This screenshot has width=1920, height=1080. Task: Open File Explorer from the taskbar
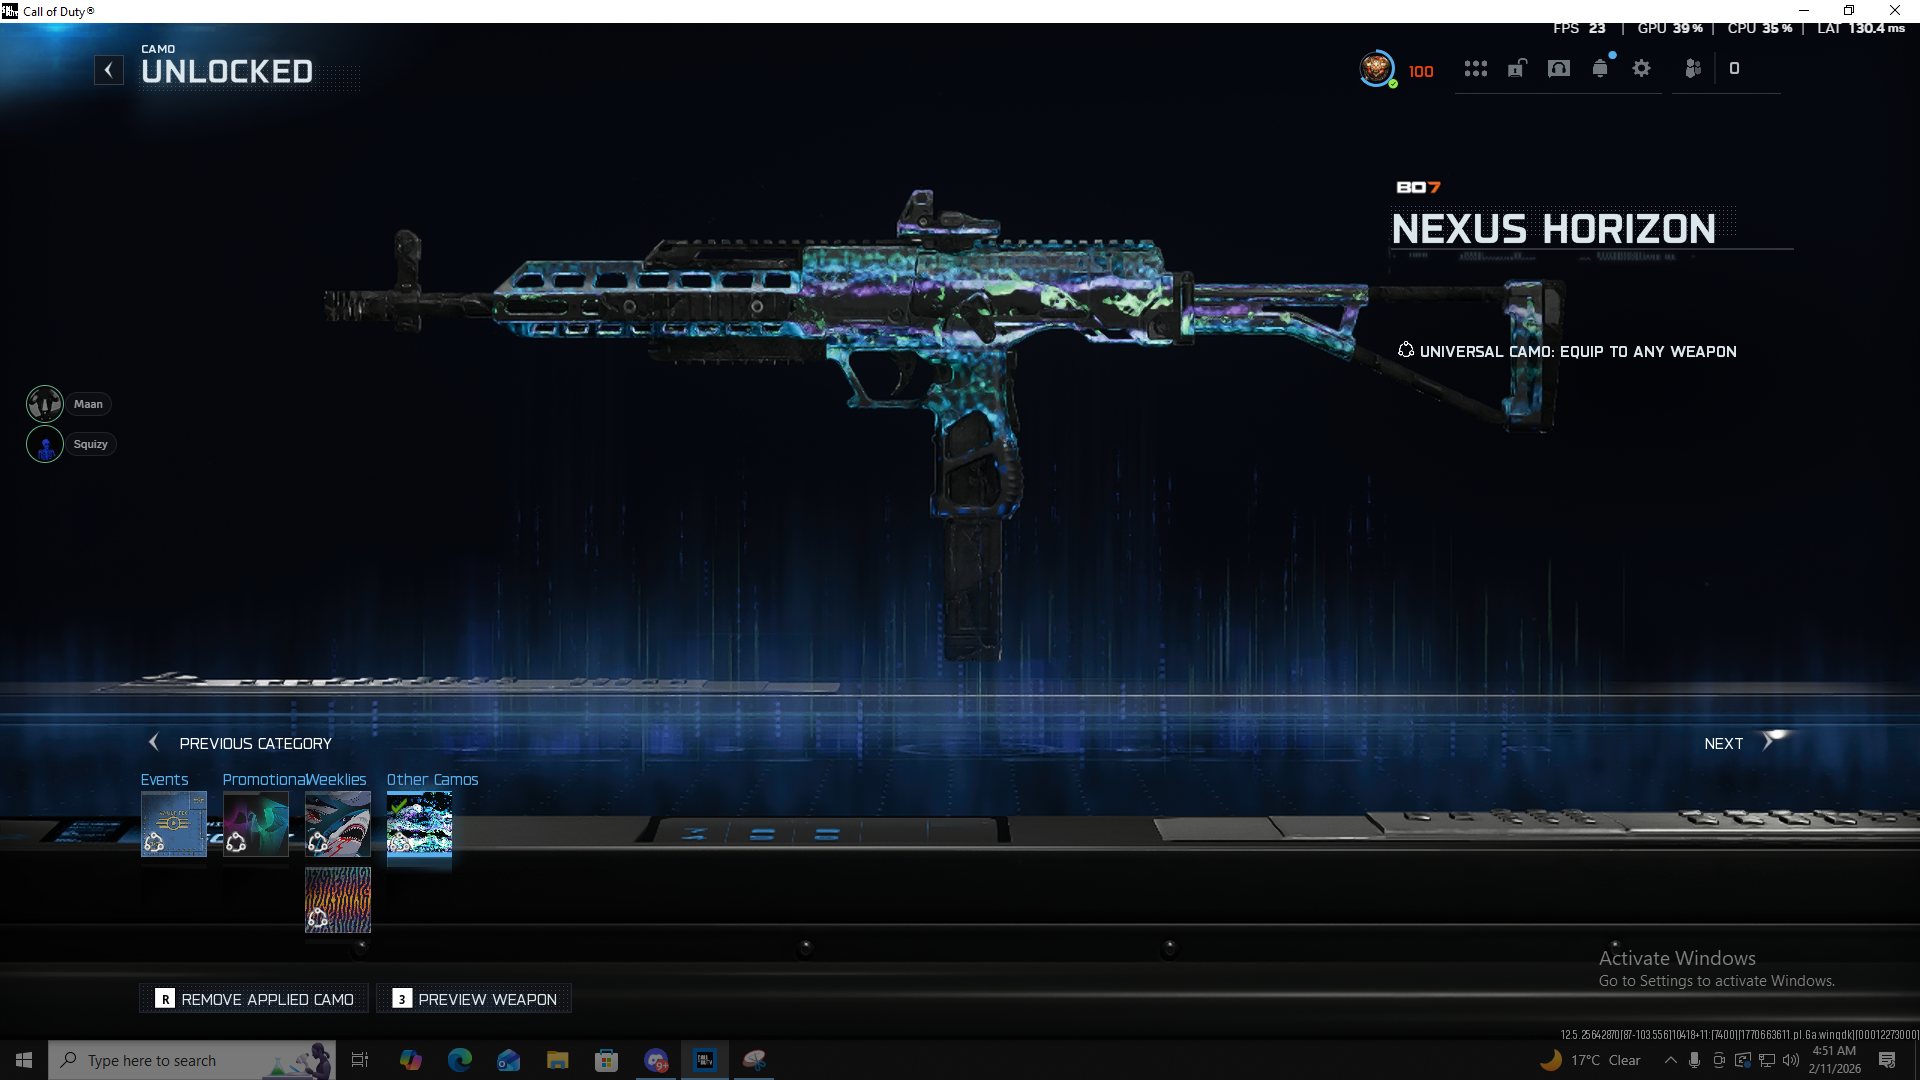[558, 1060]
